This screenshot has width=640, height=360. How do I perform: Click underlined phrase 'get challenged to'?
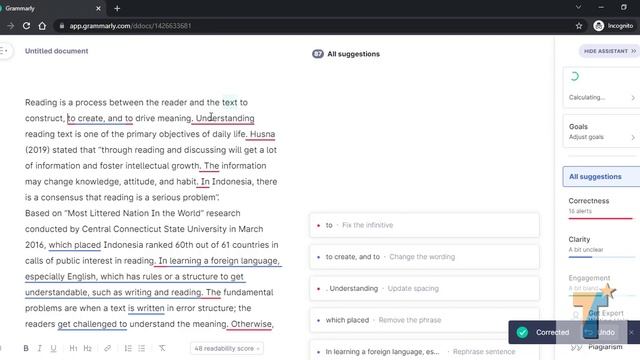pos(92,324)
